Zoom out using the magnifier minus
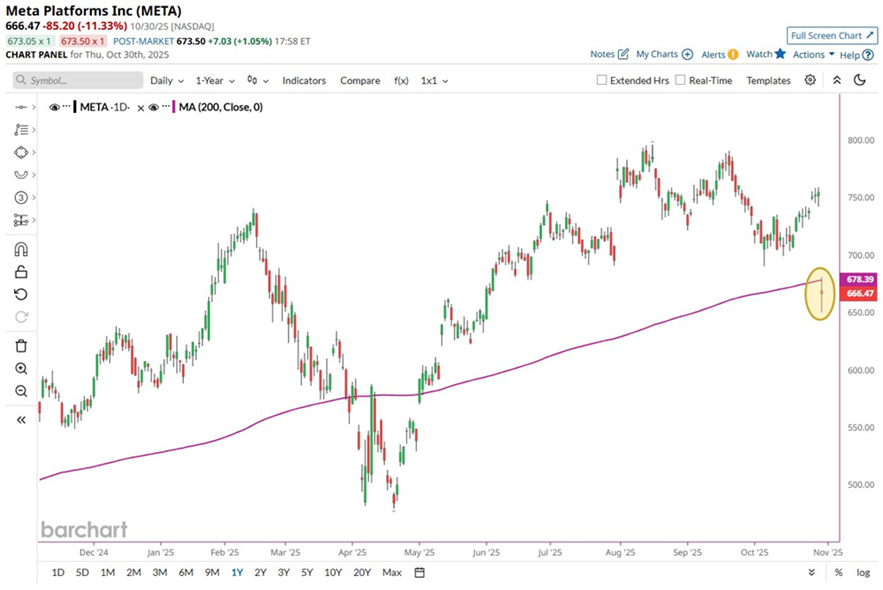Screen dimensions: 883x590 click(x=21, y=391)
